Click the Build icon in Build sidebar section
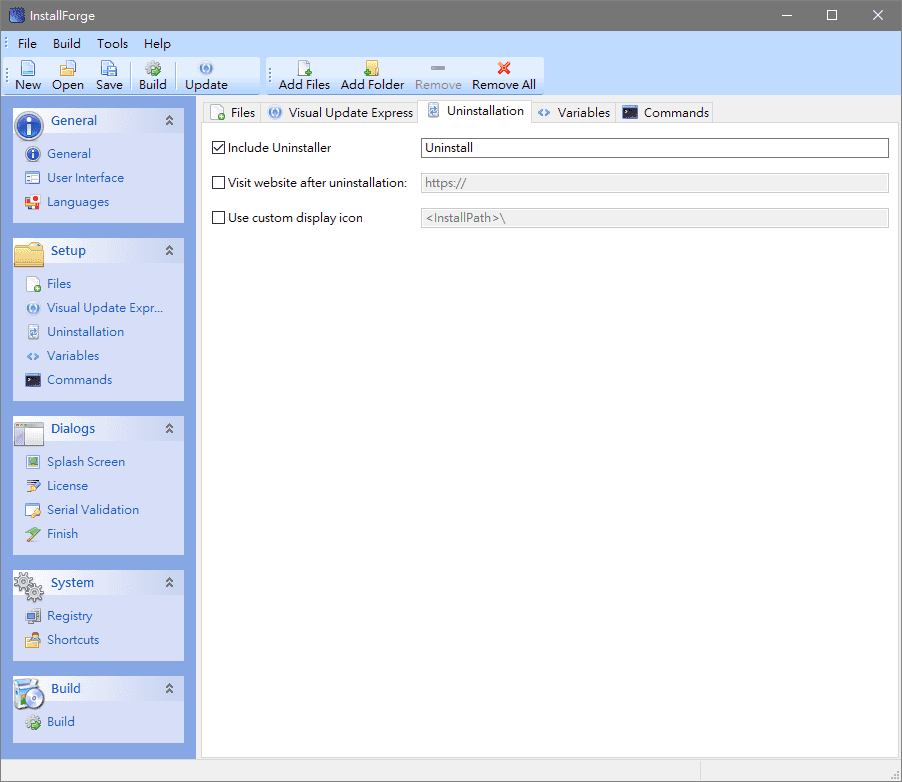The width and height of the screenshot is (902, 782). 33,722
